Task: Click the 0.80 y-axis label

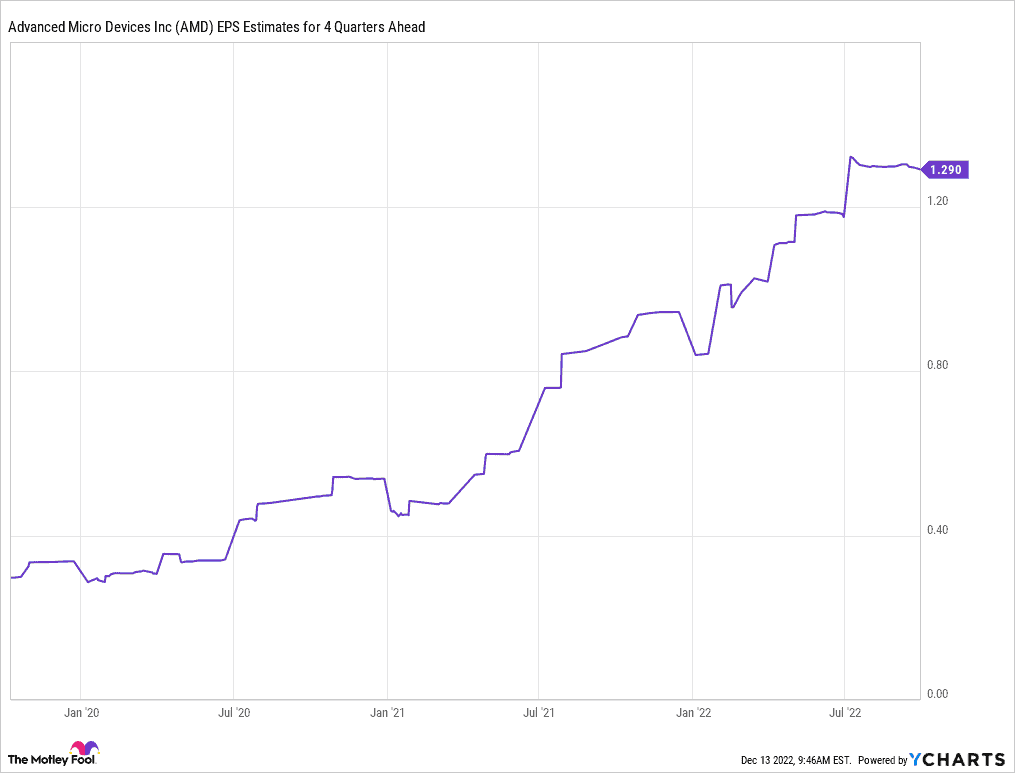Action: tap(939, 365)
